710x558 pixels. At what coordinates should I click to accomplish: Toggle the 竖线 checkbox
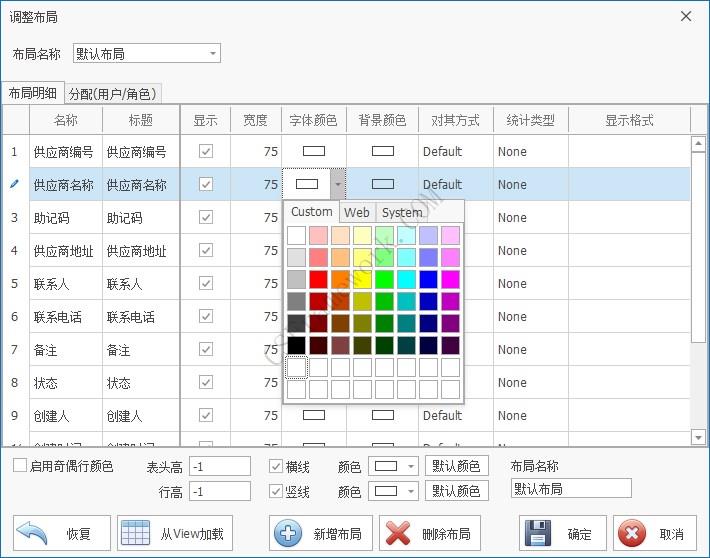click(x=276, y=491)
